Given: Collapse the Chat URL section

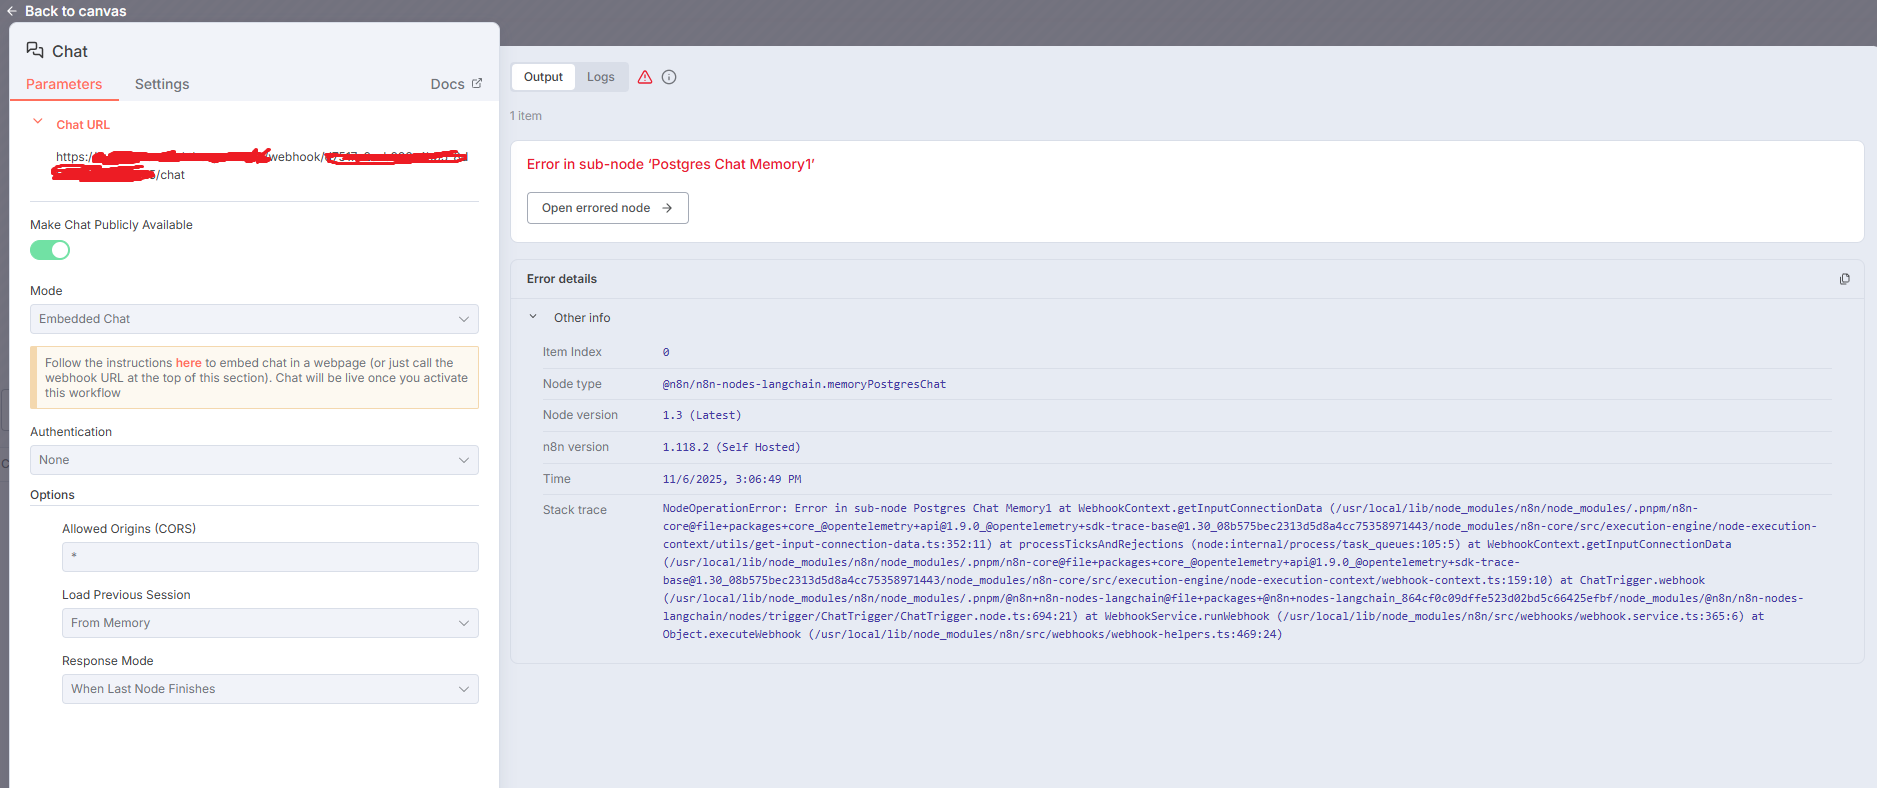Looking at the screenshot, I should click(38, 122).
